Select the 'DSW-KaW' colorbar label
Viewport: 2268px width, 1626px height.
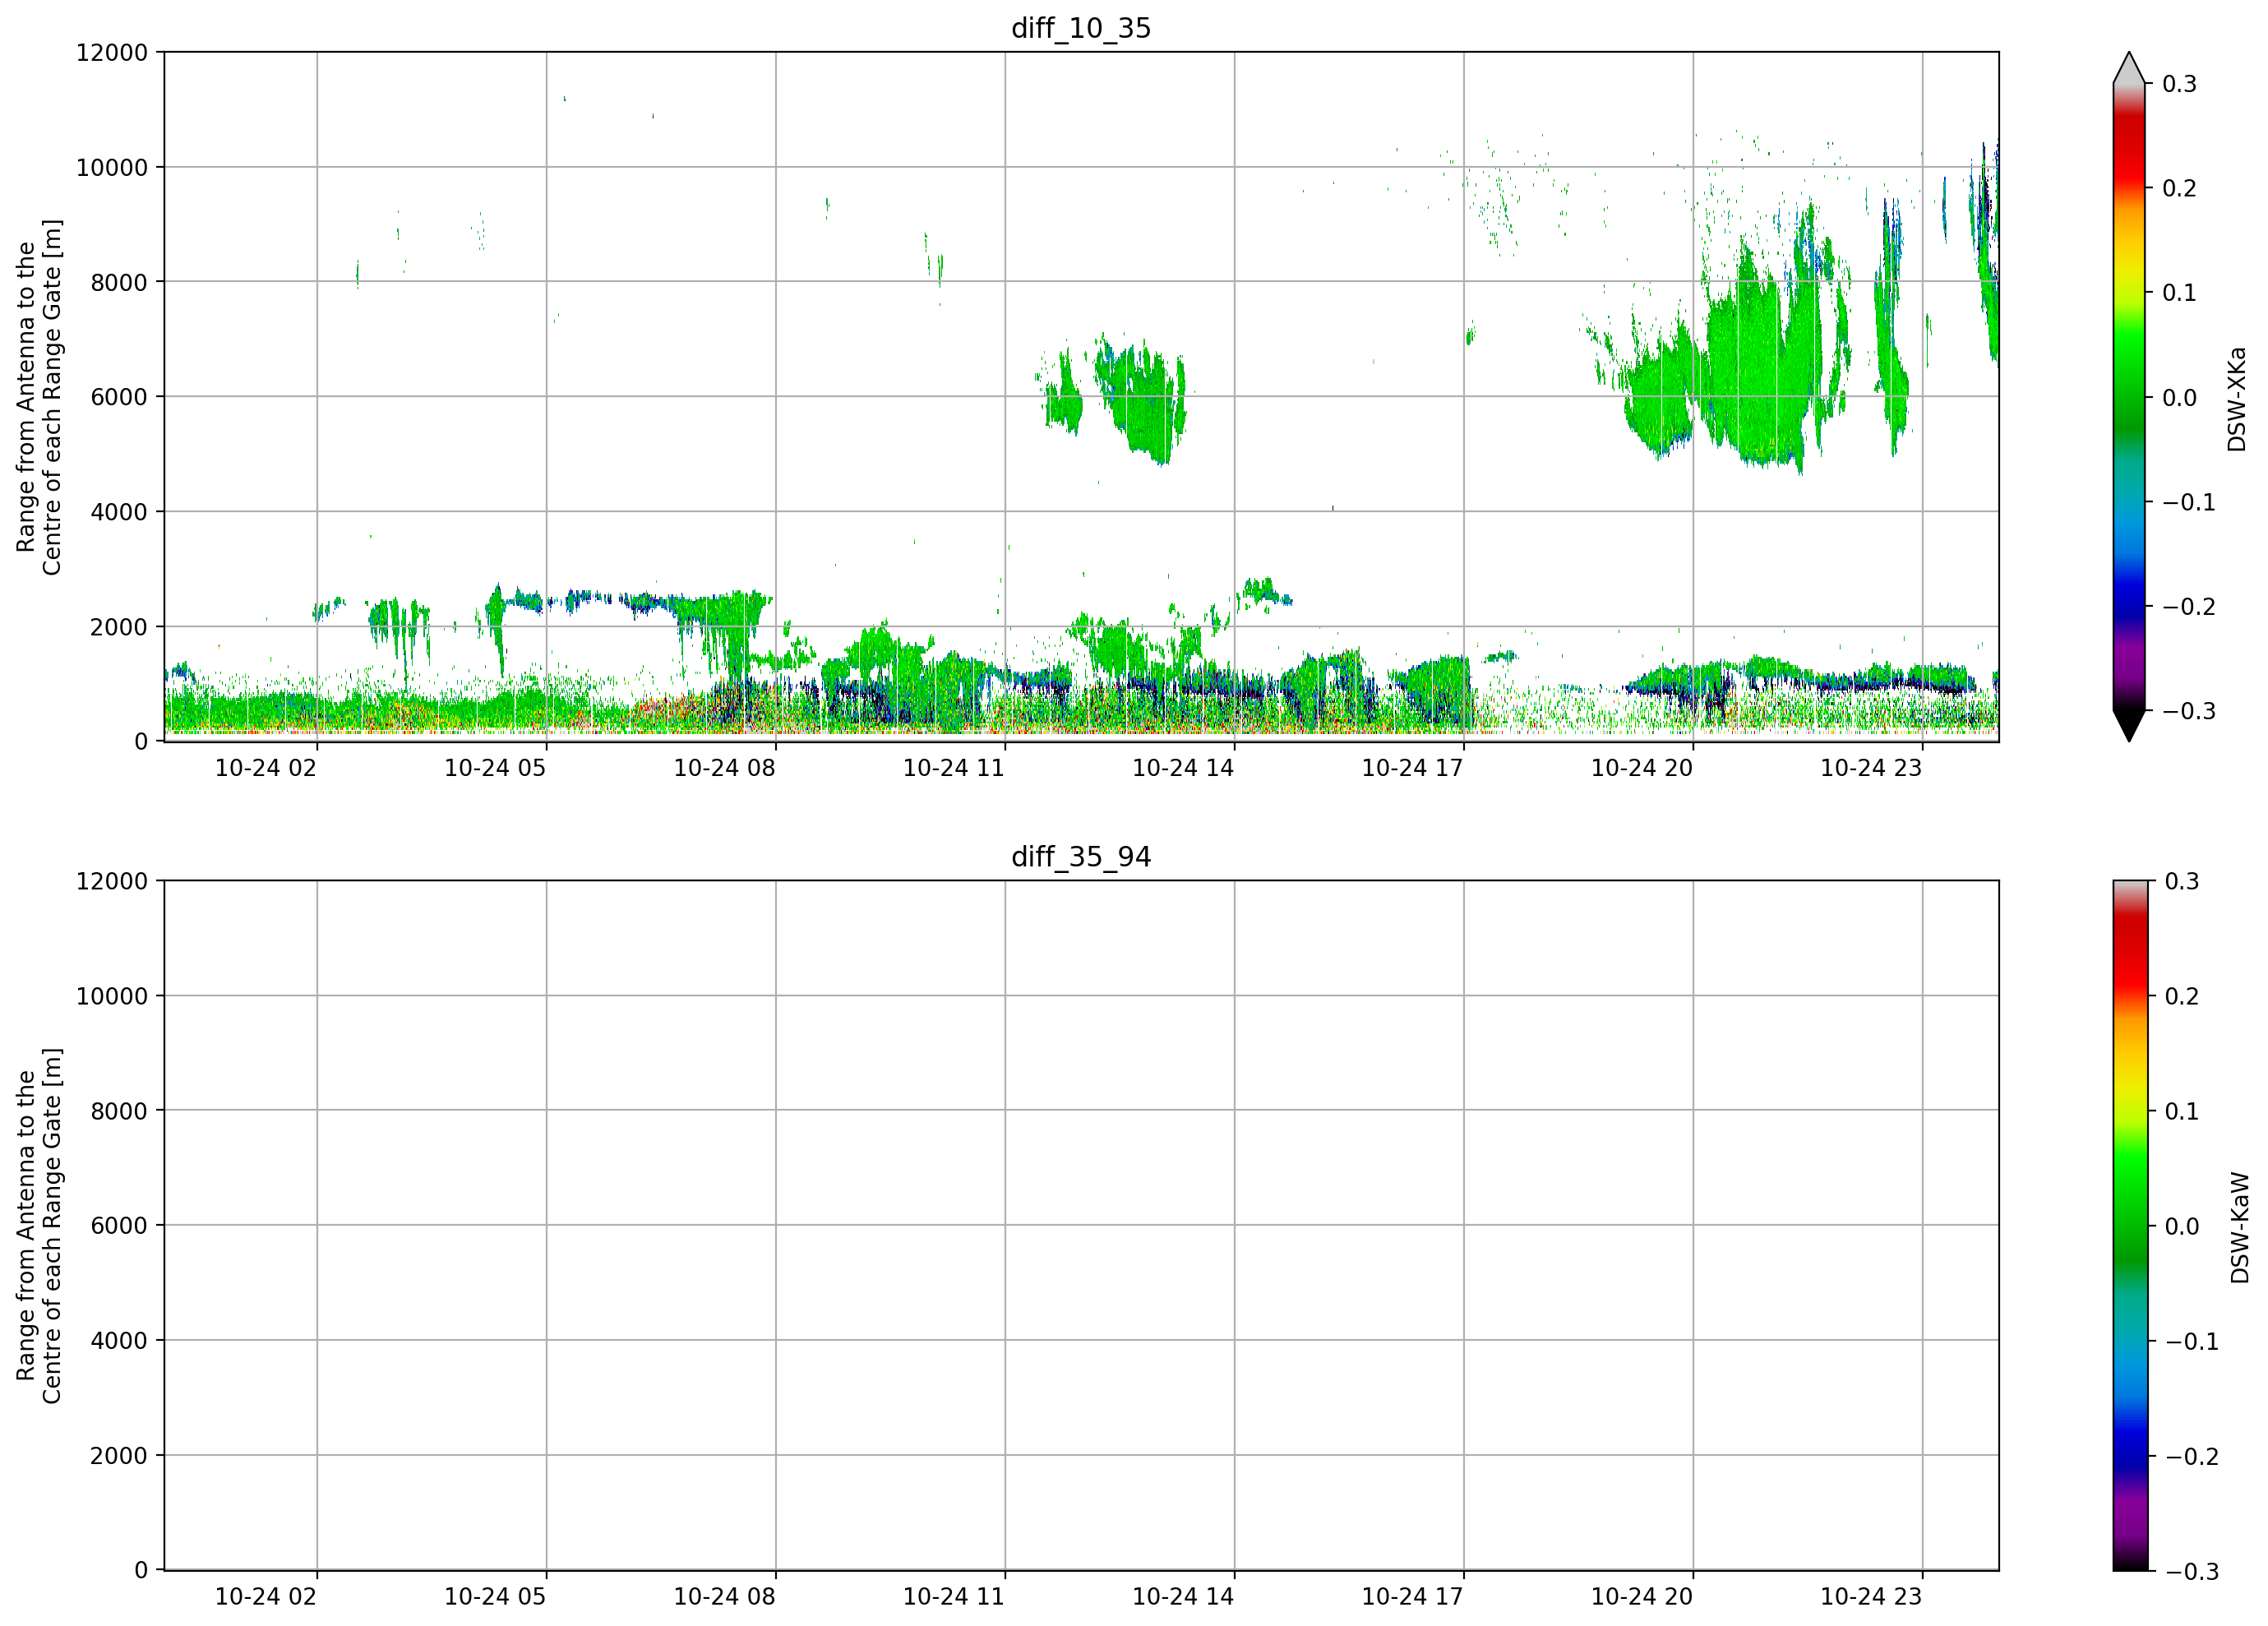(2240, 1228)
